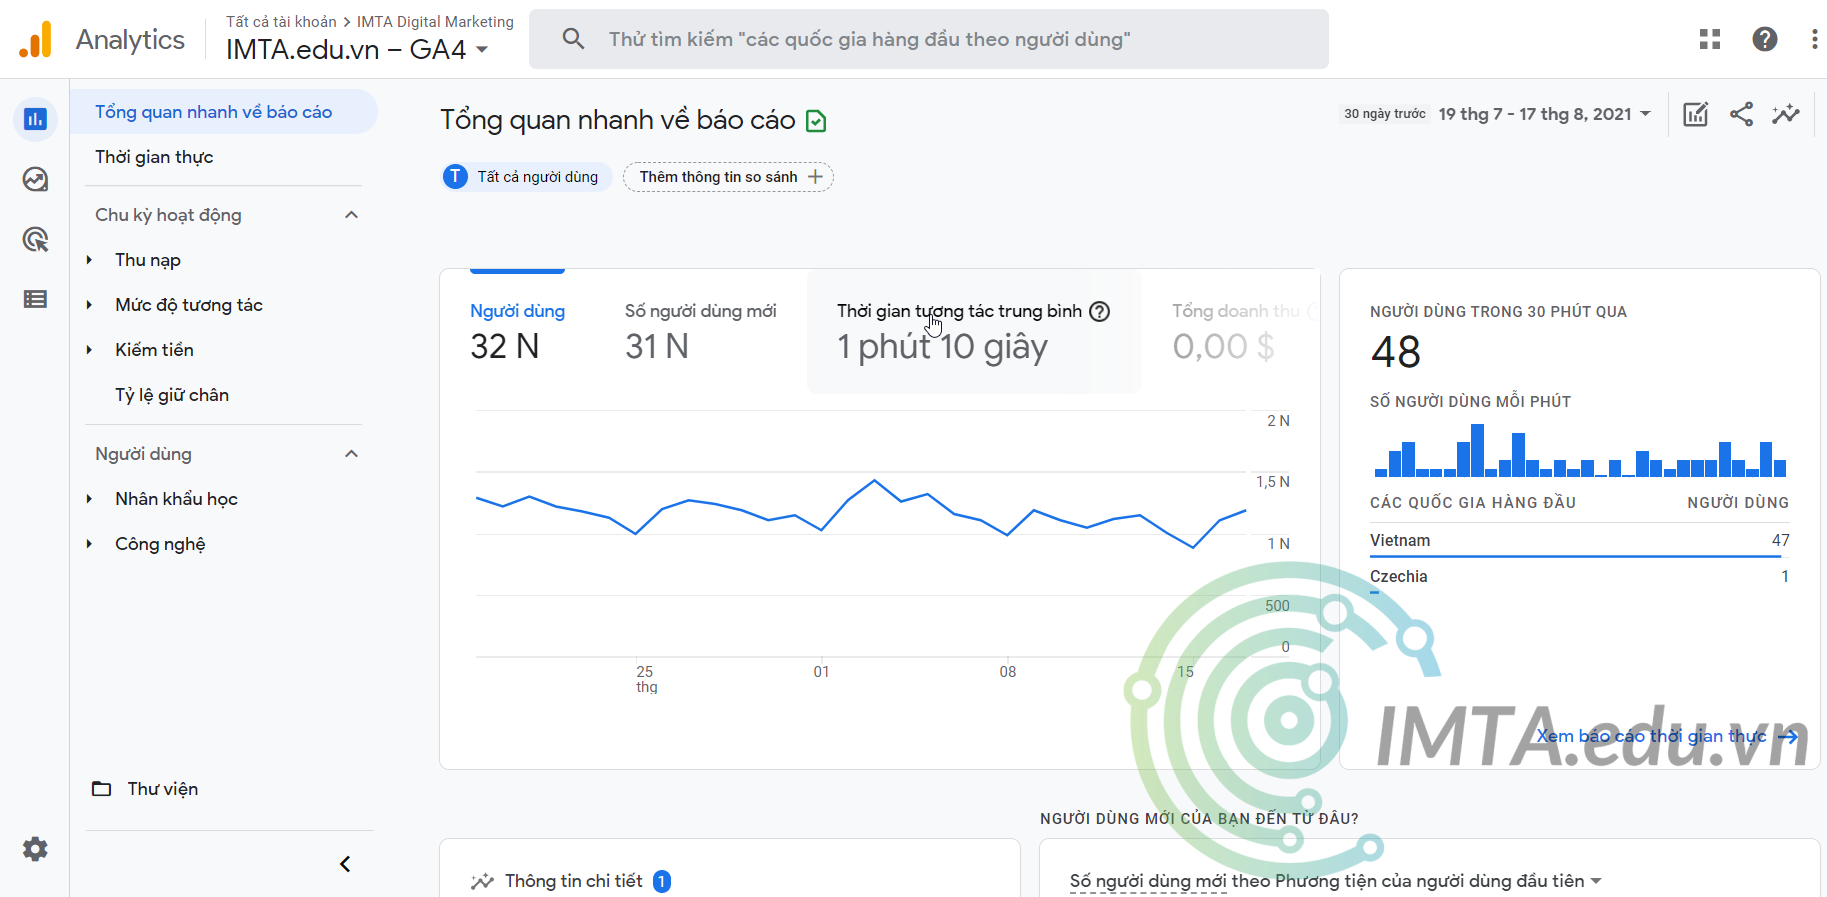The width and height of the screenshot is (1827, 897).
Task: Click the search field in the top bar
Action: (x=929, y=39)
